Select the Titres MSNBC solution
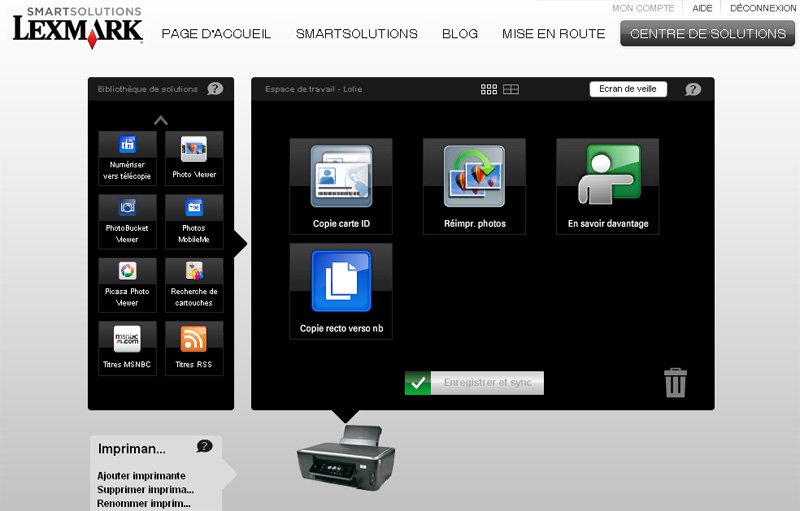Viewport: 800px width, 511px height. click(127, 348)
